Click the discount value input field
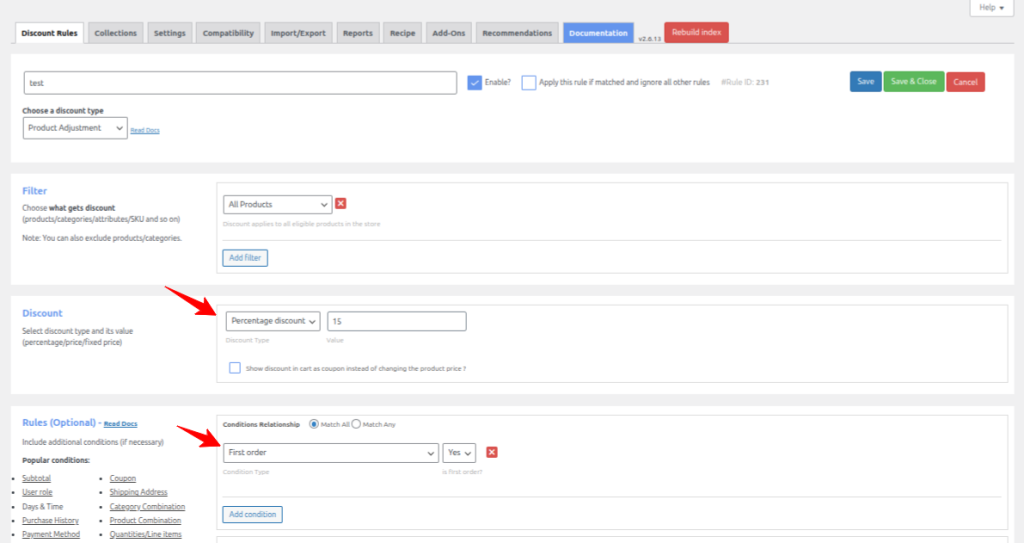1024x543 pixels. click(x=397, y=321)
